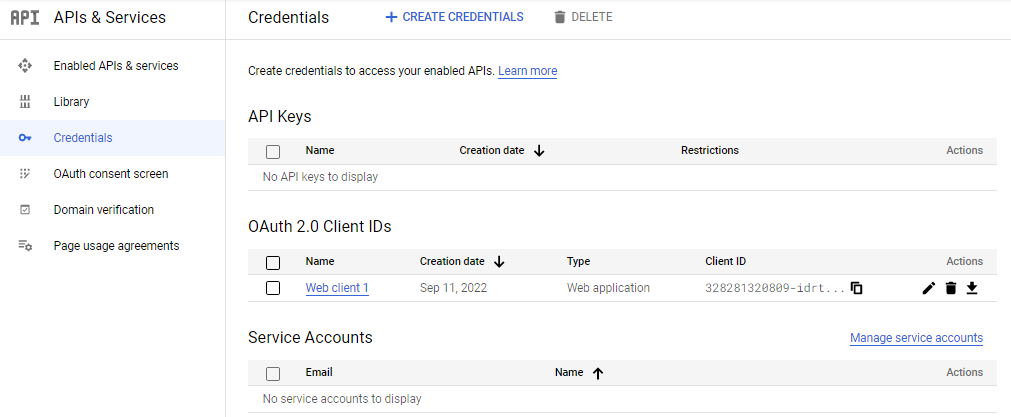Click the Type column header
The width and height of the screenshot is (1011, 417).
point(578,261)
